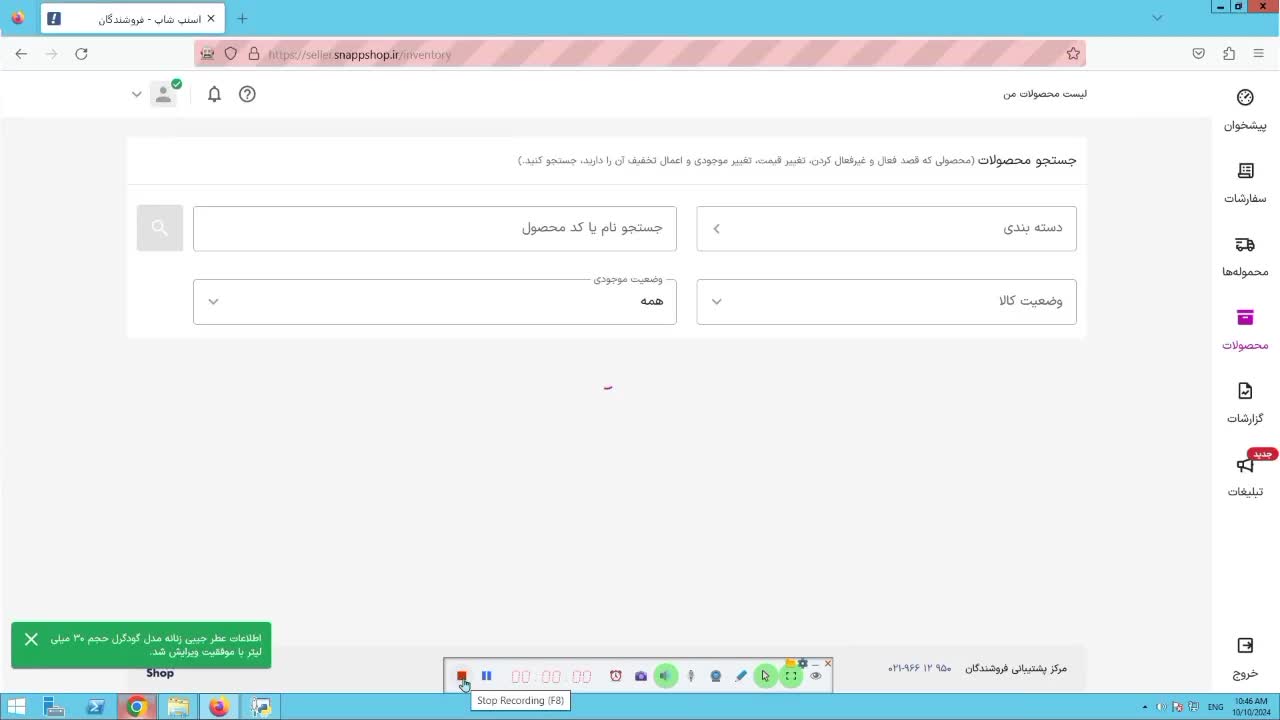The width and height of the screenshot is (1280, 720).
Task: Open recorder settings gear icon
Action: pos(803,663)
